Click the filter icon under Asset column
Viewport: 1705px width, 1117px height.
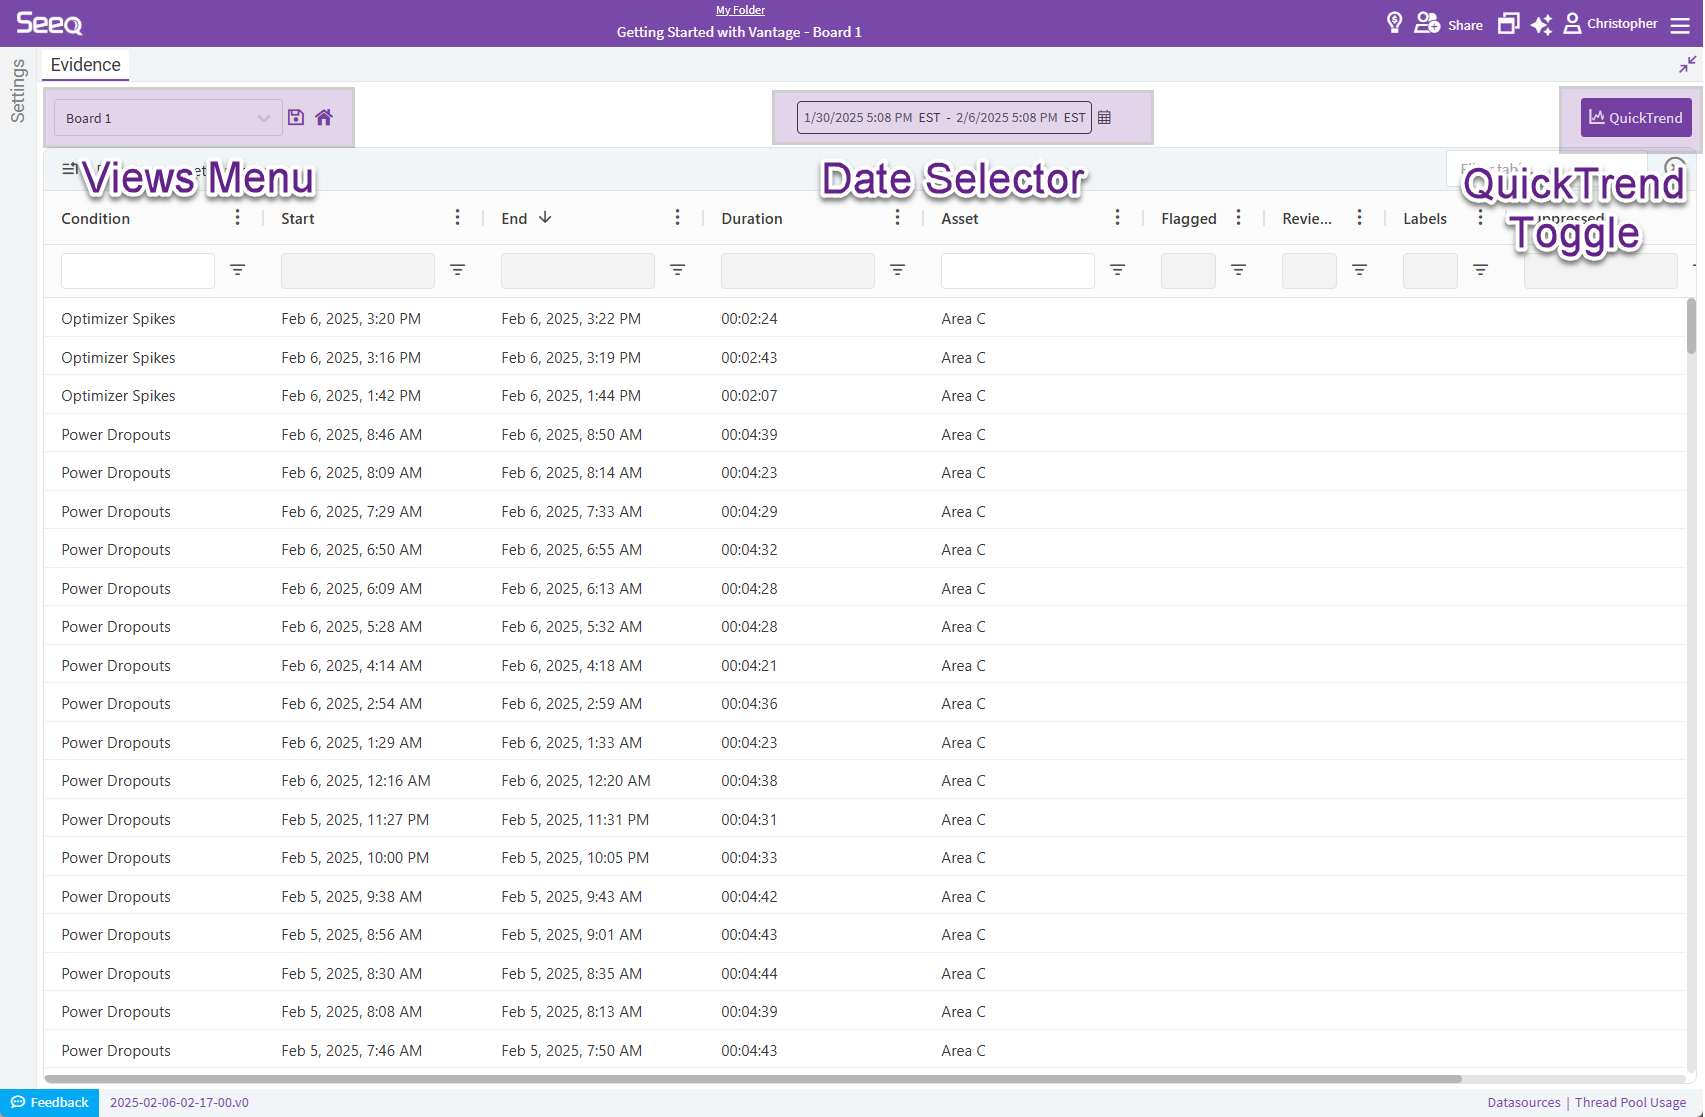pos(1117,270)
